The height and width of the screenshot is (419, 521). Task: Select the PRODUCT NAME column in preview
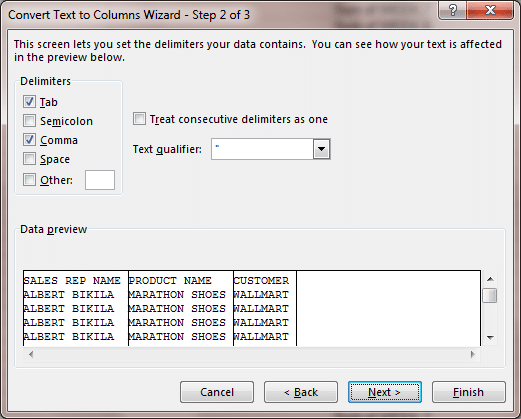tap(181, 308)
